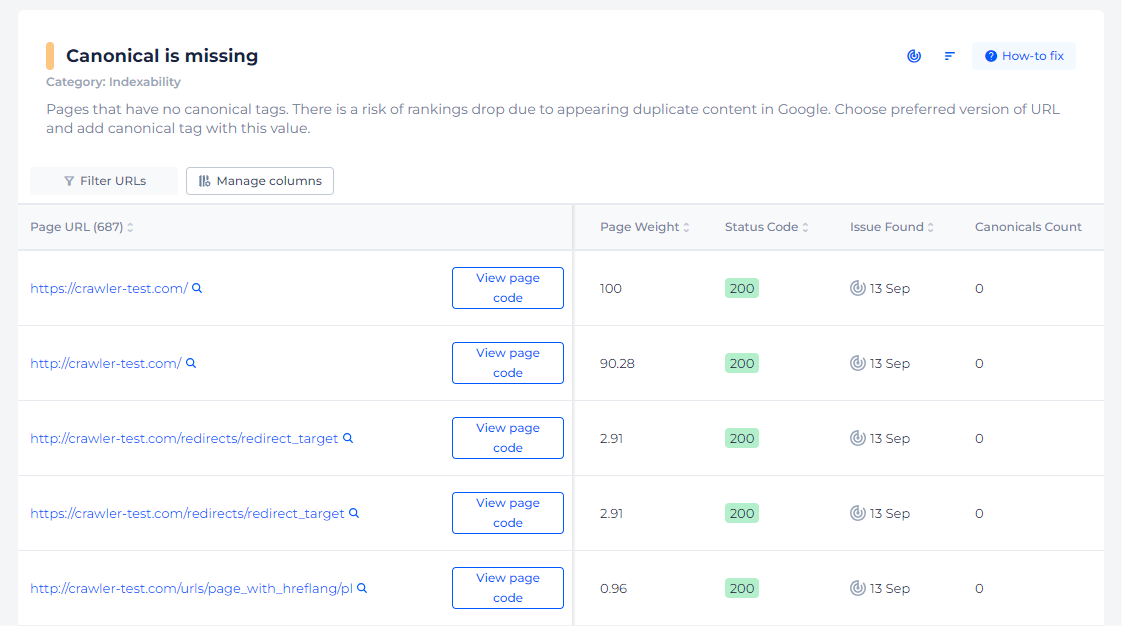This screenshot has height=626, width=1122.
Task: Open https://crawler-test.com/redirects/redirect_target link
Action: (187, 514)
